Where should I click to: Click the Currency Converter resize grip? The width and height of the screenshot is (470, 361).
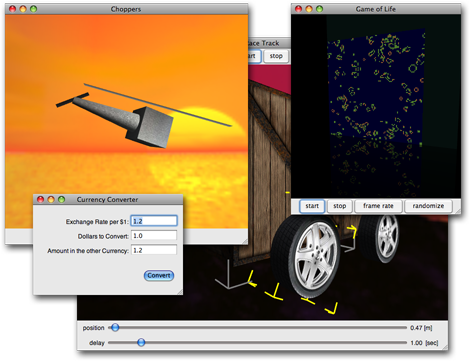[179, 291]
